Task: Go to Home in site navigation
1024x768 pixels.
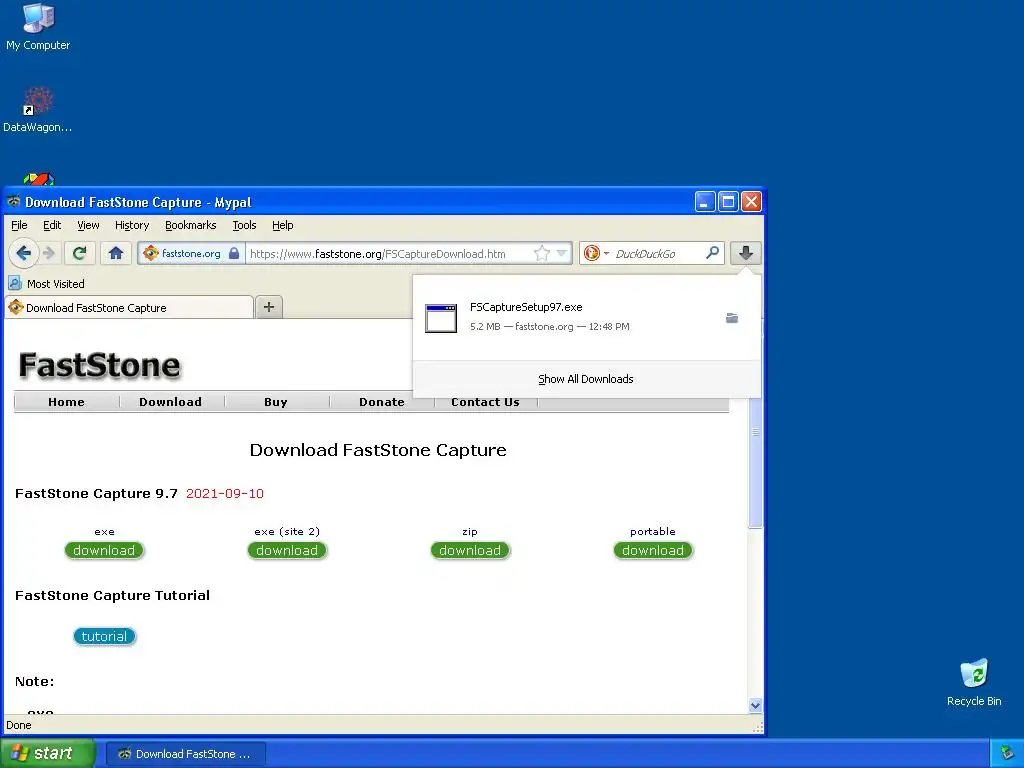Action: (66, 402)
